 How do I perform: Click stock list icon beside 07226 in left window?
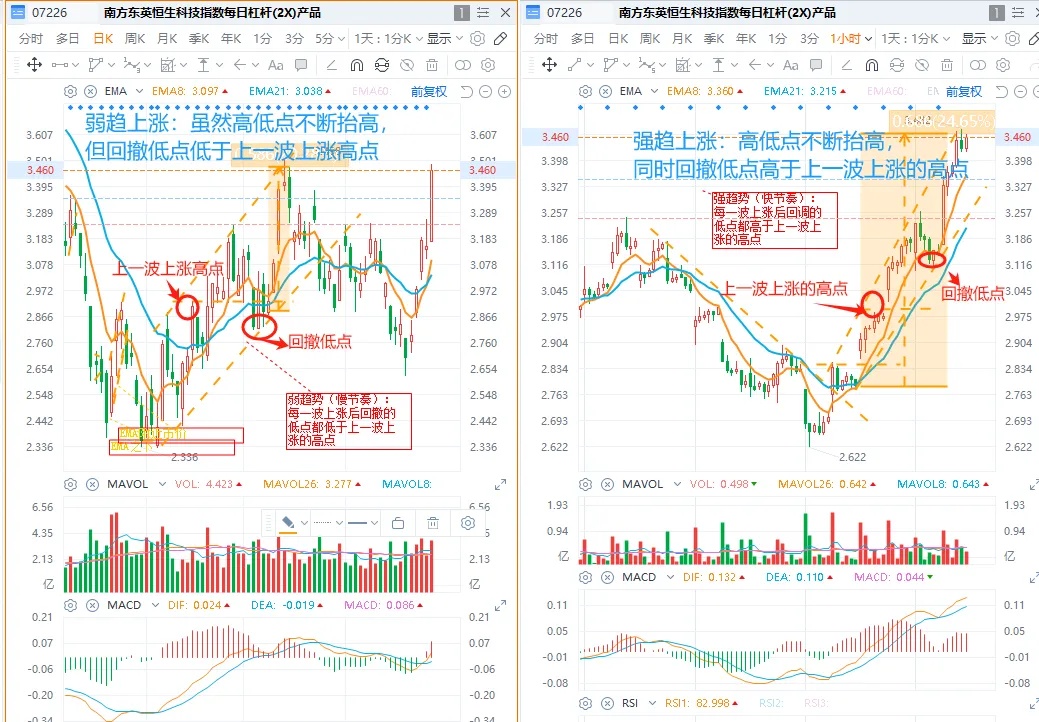[18, 12]
